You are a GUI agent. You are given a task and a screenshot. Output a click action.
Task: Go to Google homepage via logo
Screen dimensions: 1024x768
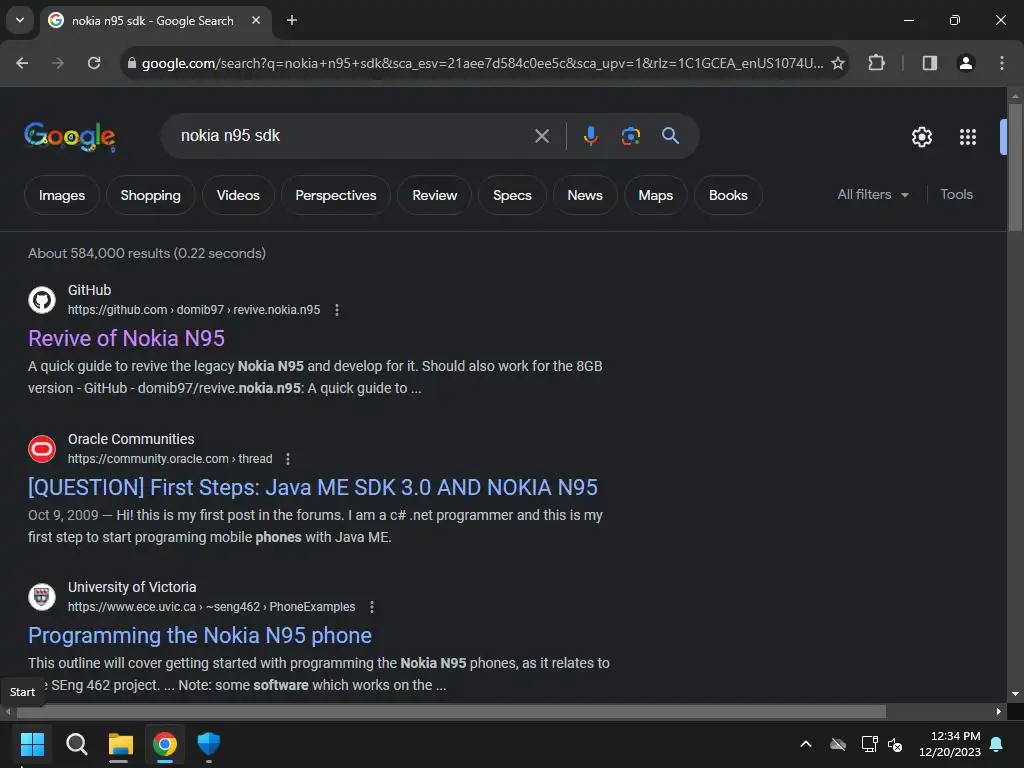[70, 136]
